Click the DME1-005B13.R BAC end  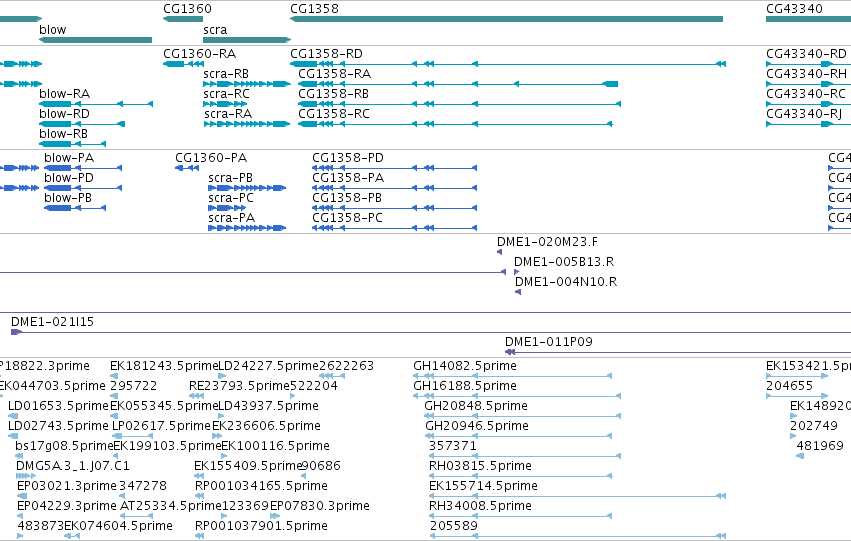pyautogui.click(x=516, y=272)
